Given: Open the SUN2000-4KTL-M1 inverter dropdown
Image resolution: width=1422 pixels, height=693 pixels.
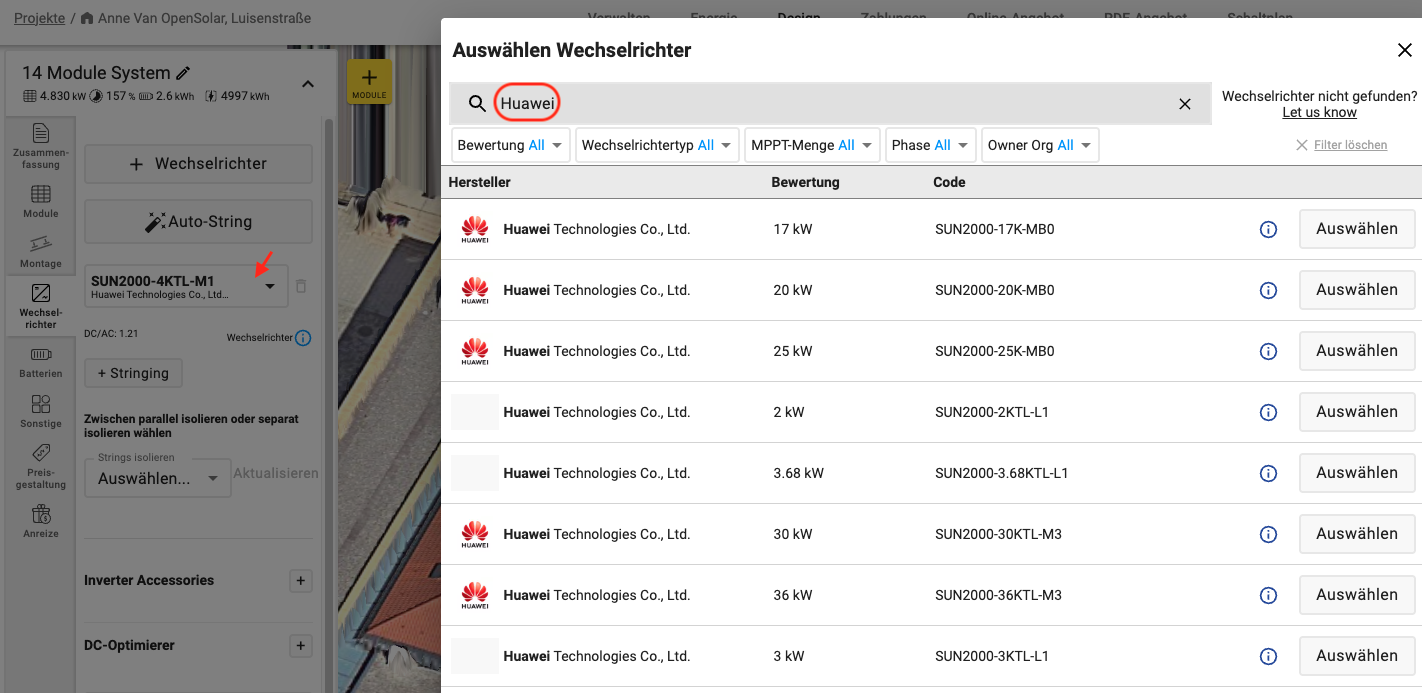Looking at the screenshot, I should (x=186, y=286).
